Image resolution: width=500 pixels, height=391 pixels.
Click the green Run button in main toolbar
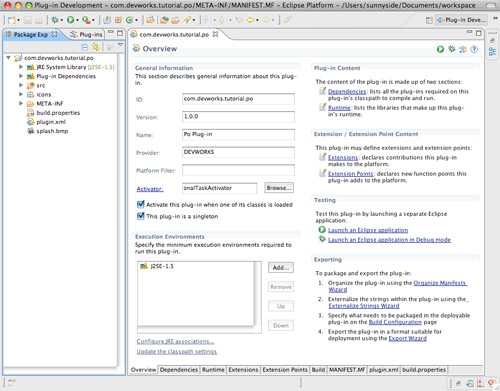point(70,20)
